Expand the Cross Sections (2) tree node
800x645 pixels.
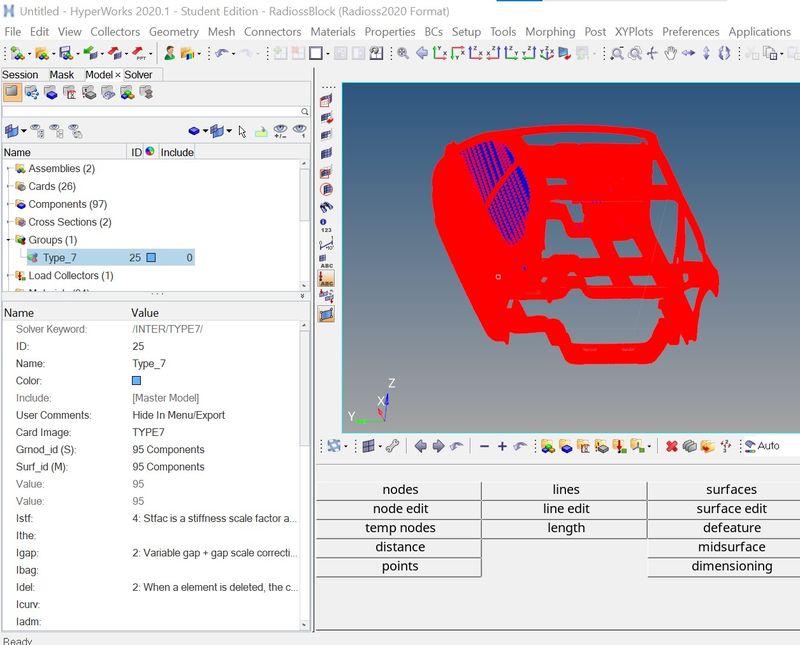[x=8, y=222]
